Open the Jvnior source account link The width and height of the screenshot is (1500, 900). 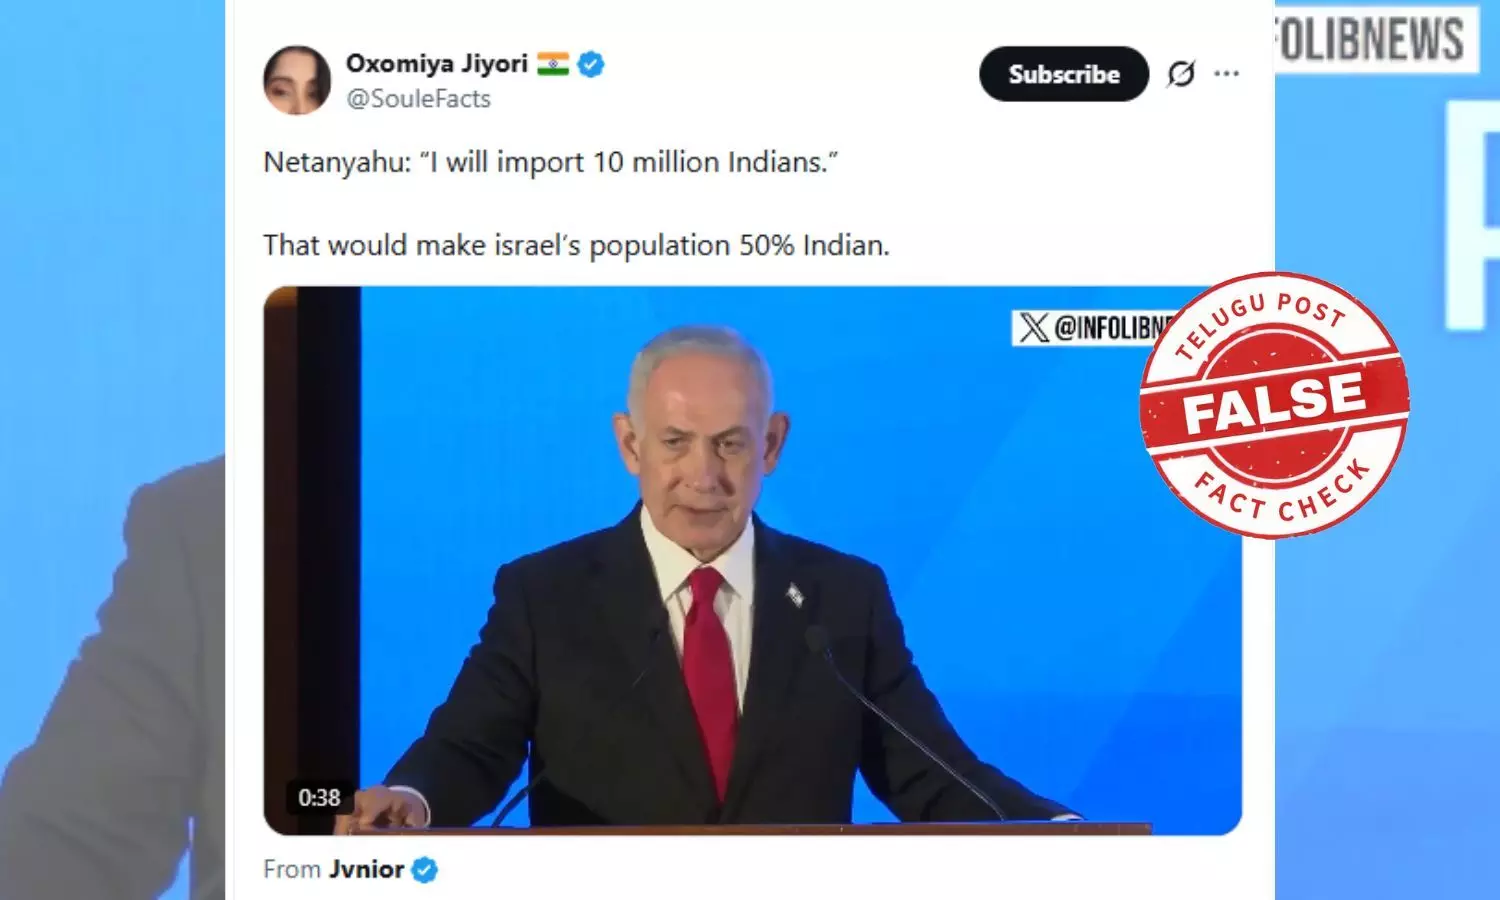367,869
